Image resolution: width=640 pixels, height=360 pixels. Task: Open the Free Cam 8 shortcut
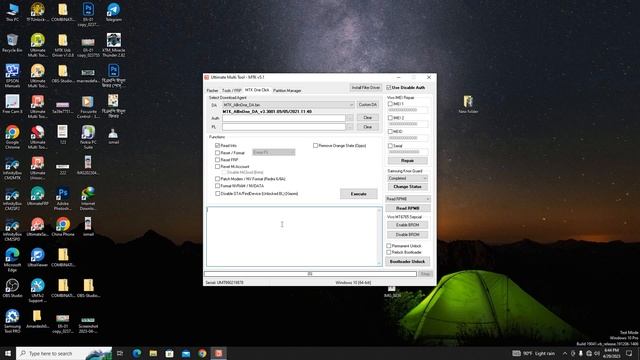(x=12, y=104)
